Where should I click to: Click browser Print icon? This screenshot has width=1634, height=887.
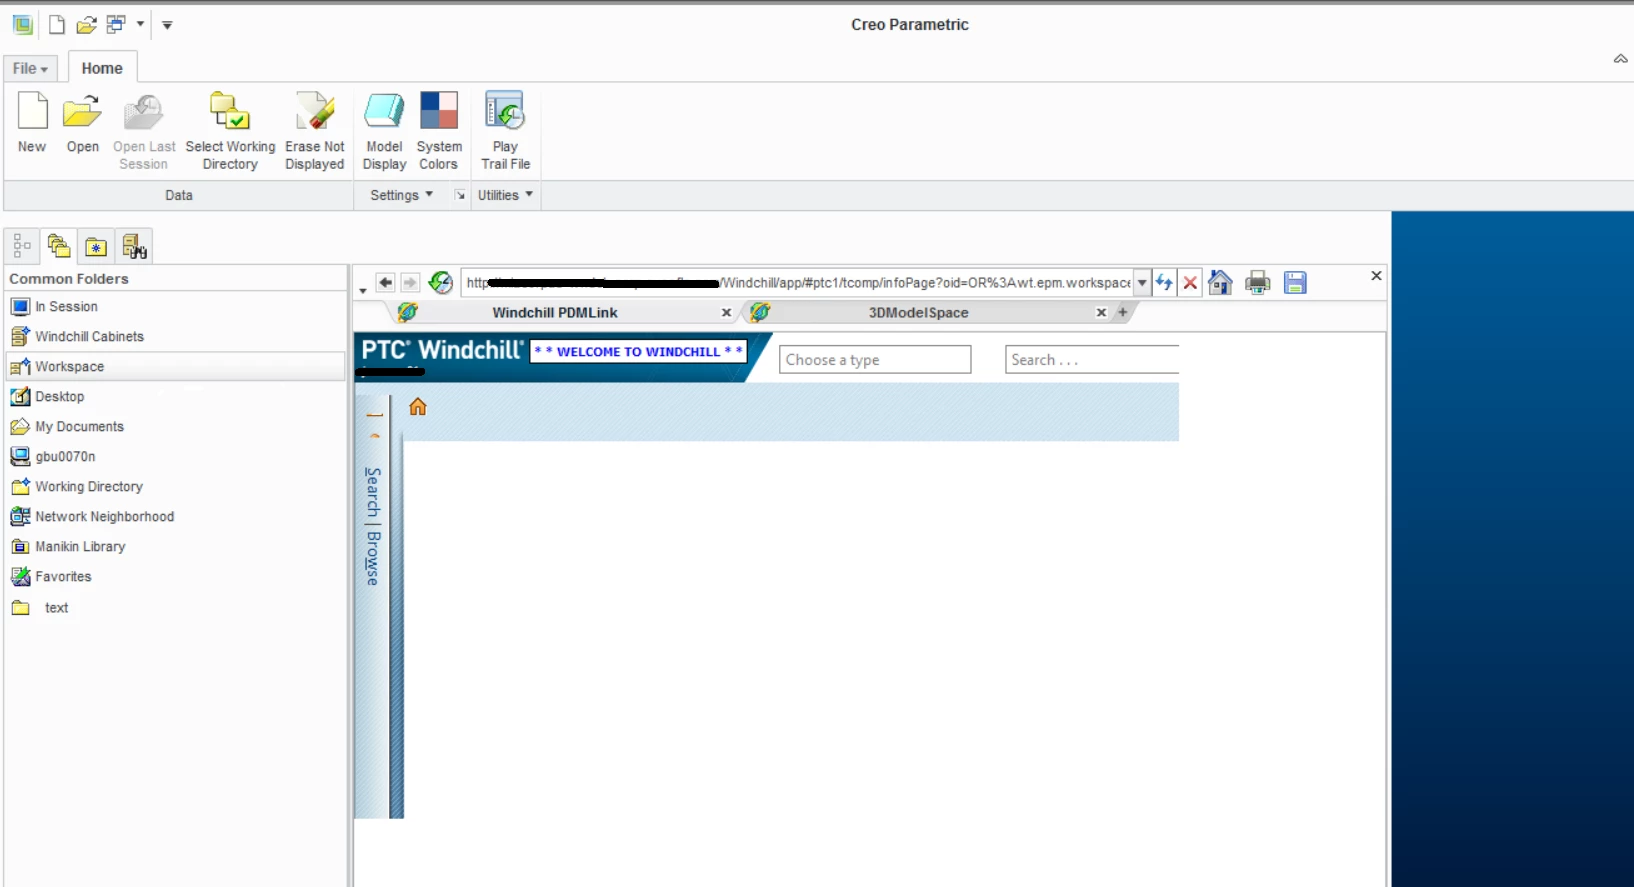(x=1257, y=283)
